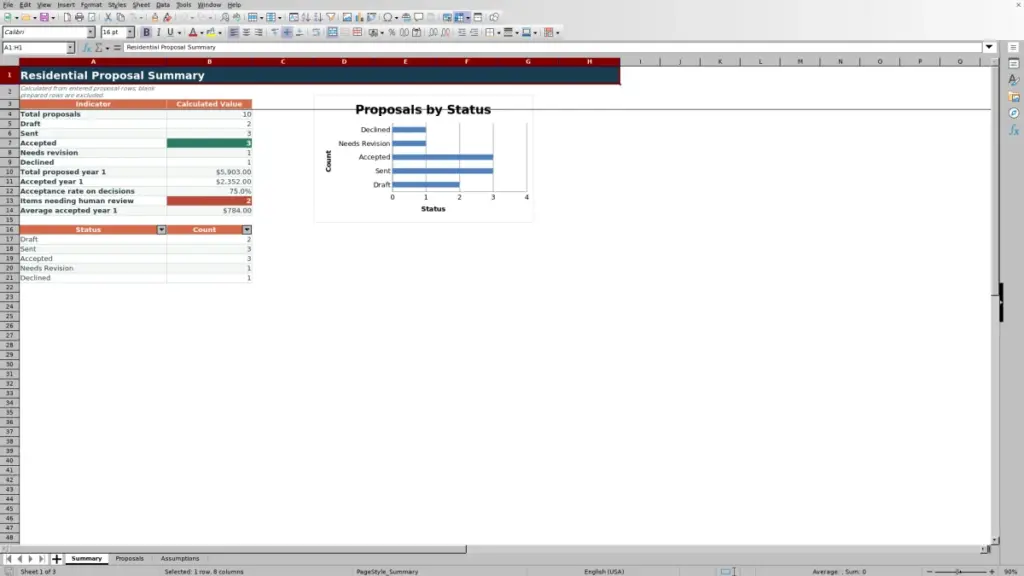Switch to the Assumptions sheet tab
Screen dimensions: 1024x576
[x=180, y=559]
